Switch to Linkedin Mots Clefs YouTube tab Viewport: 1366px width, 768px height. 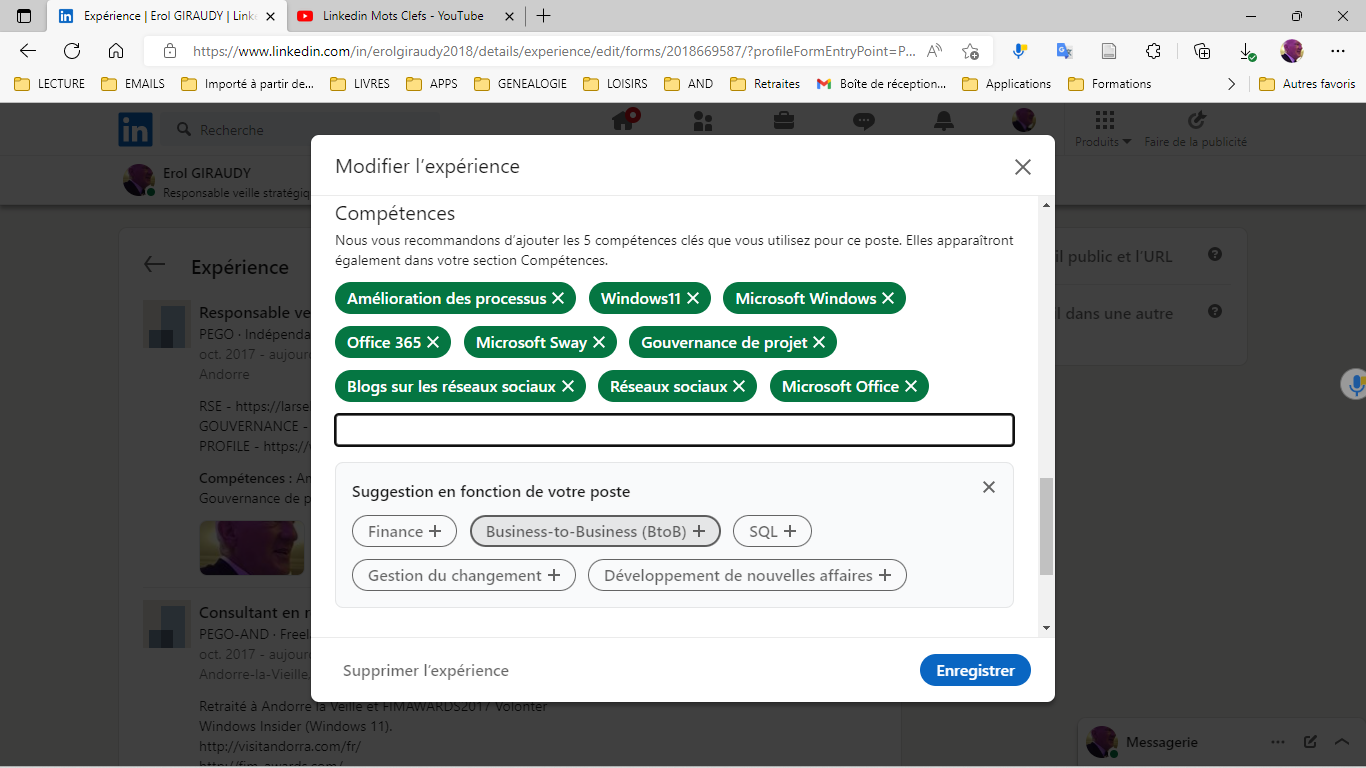pos(405,16)
